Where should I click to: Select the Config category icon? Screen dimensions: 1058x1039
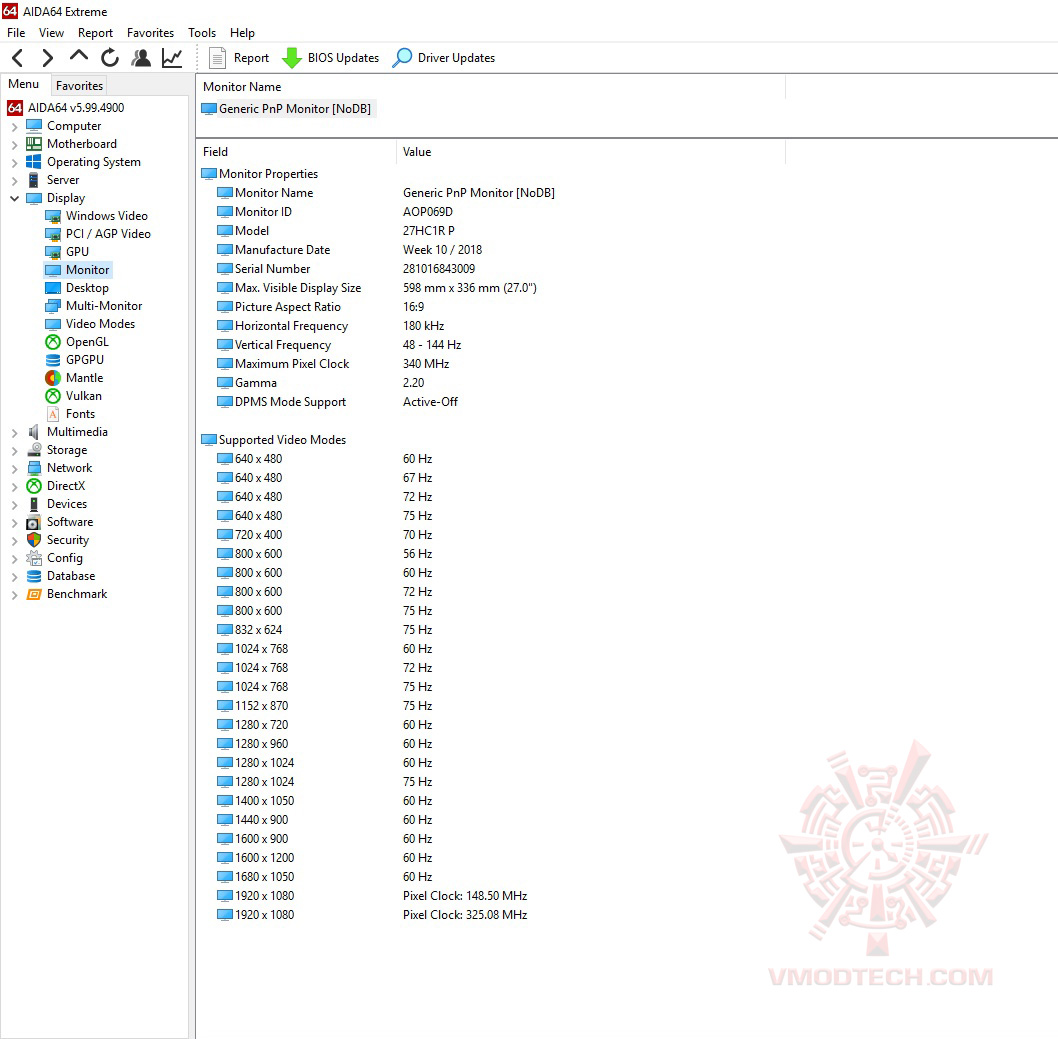pyautogui.click(x=34, y=558)
